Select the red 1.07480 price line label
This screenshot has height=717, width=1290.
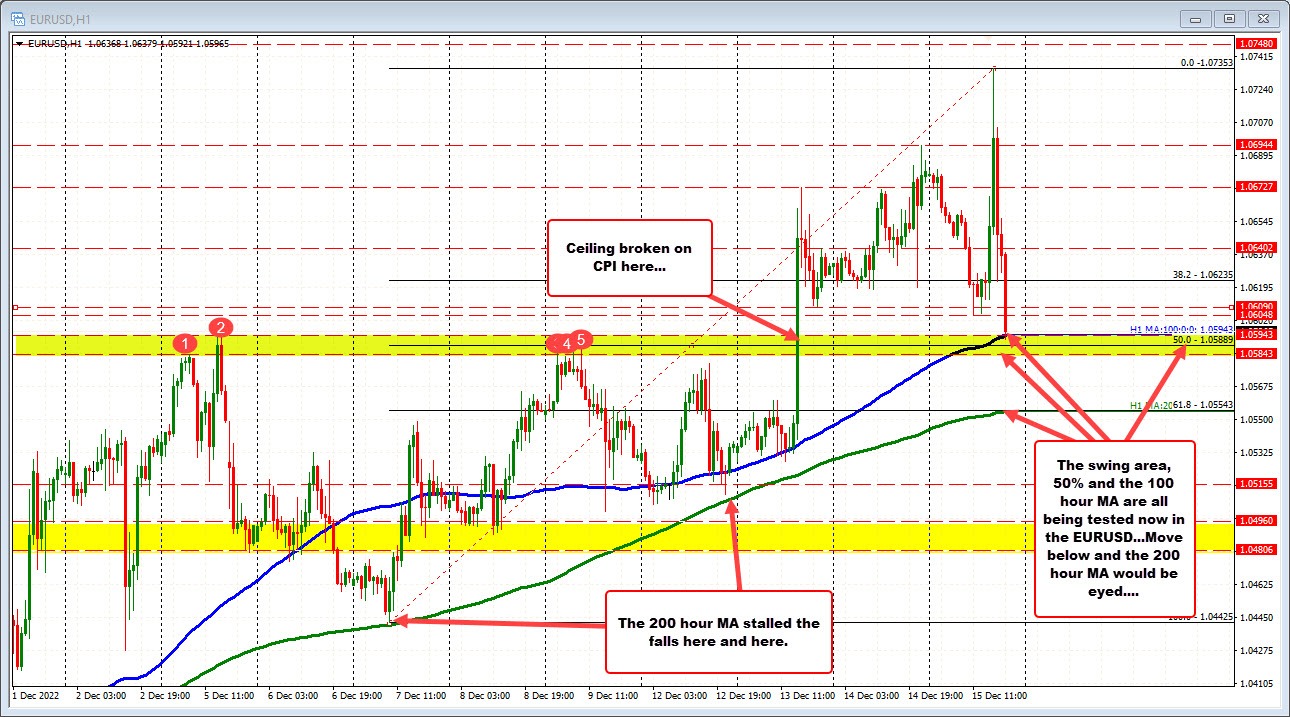point(1255,44)
